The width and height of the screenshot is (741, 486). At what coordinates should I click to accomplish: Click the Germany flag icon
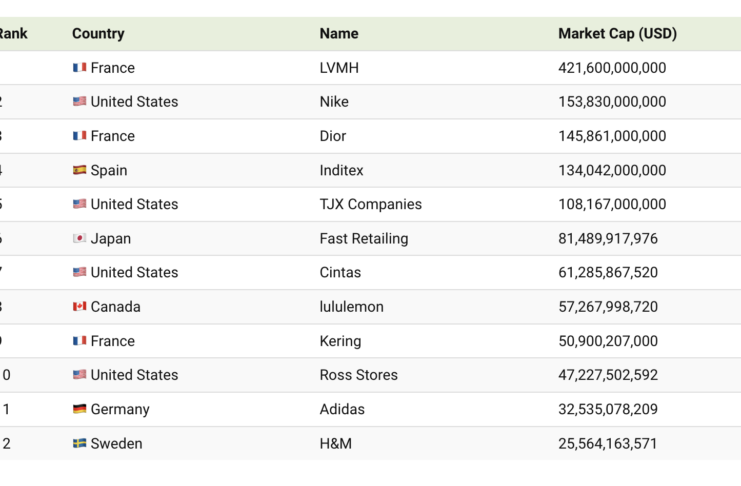click(79, 409)
